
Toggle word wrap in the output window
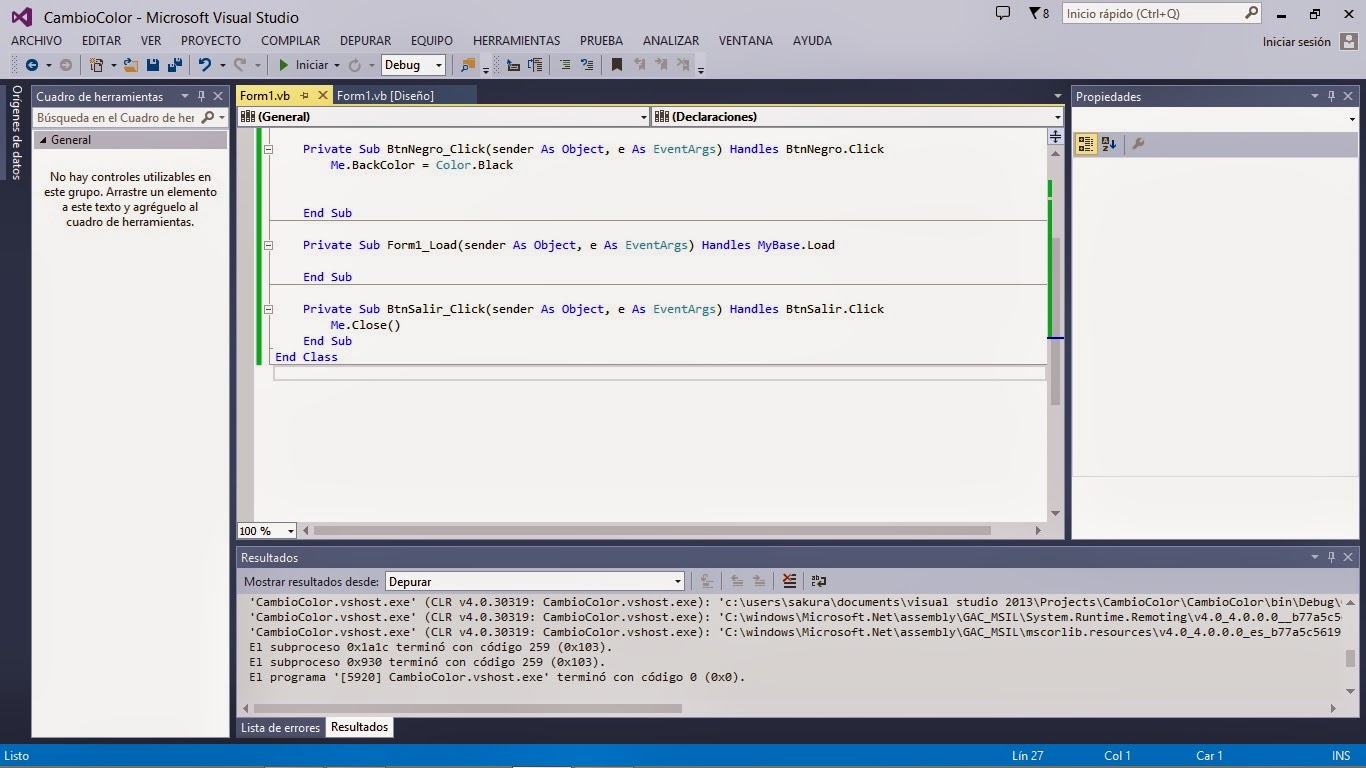[x=818, y=581]
